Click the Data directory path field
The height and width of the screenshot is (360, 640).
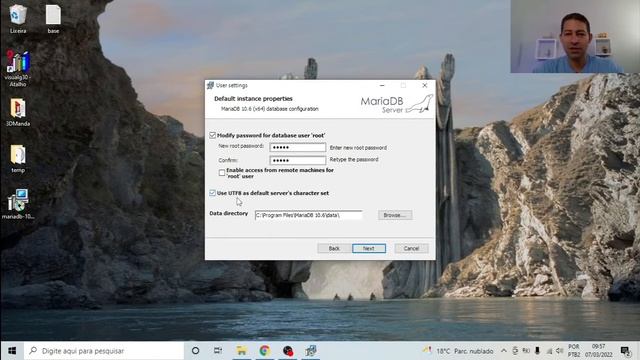click(x=308, y=215)
